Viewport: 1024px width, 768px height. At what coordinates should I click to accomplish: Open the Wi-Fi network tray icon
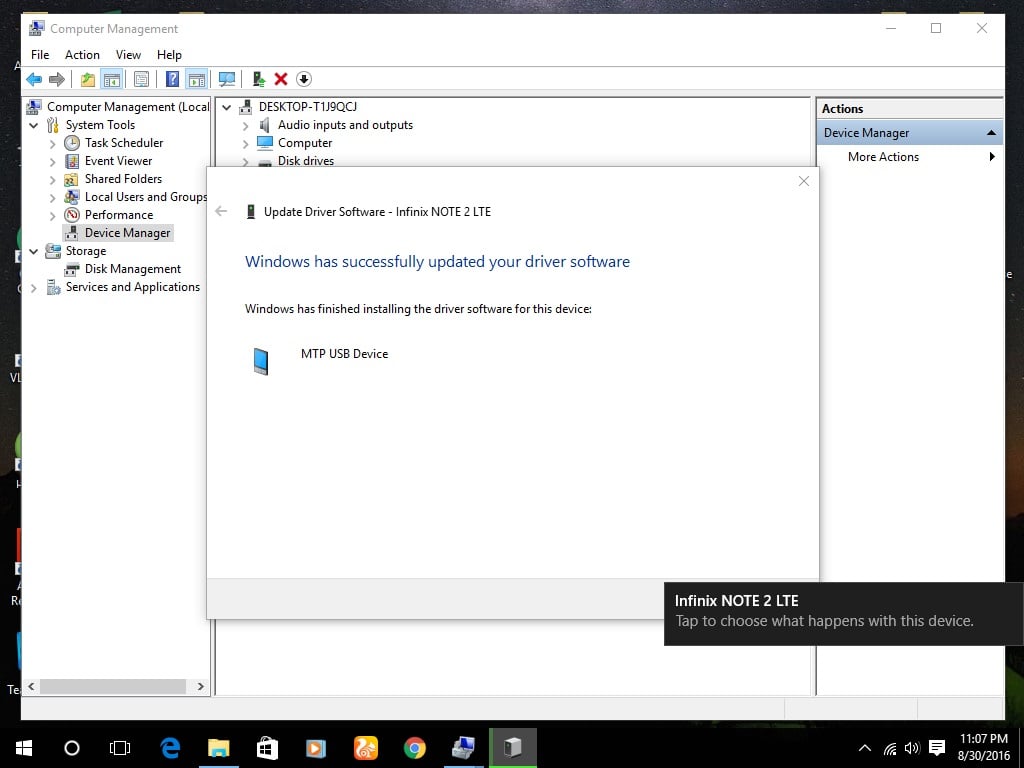coord(890,748)
